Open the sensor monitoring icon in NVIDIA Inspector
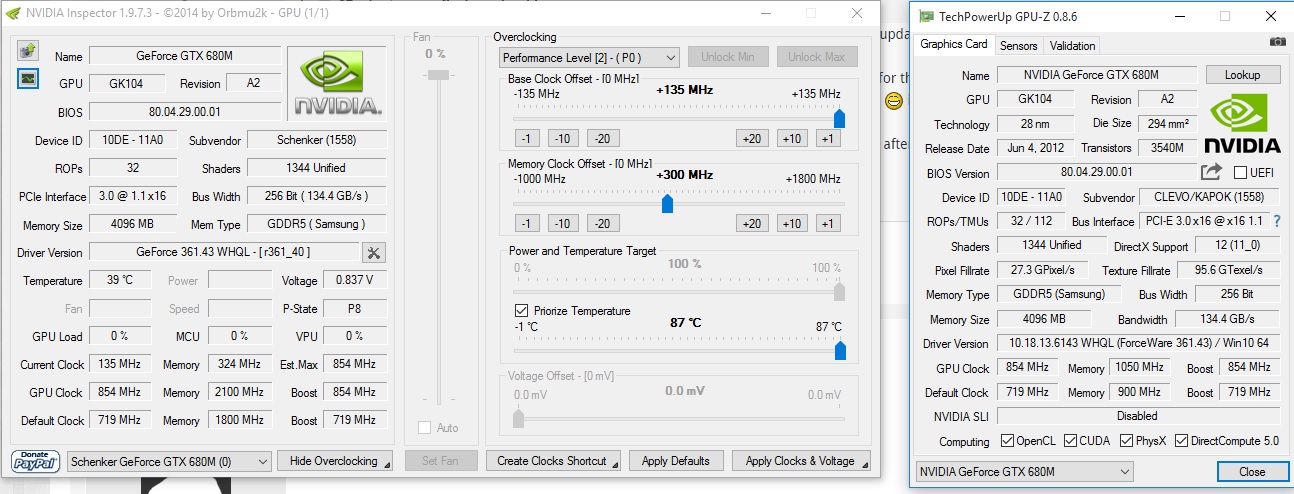Screen dimensions: 1294x494 [28, 79]
